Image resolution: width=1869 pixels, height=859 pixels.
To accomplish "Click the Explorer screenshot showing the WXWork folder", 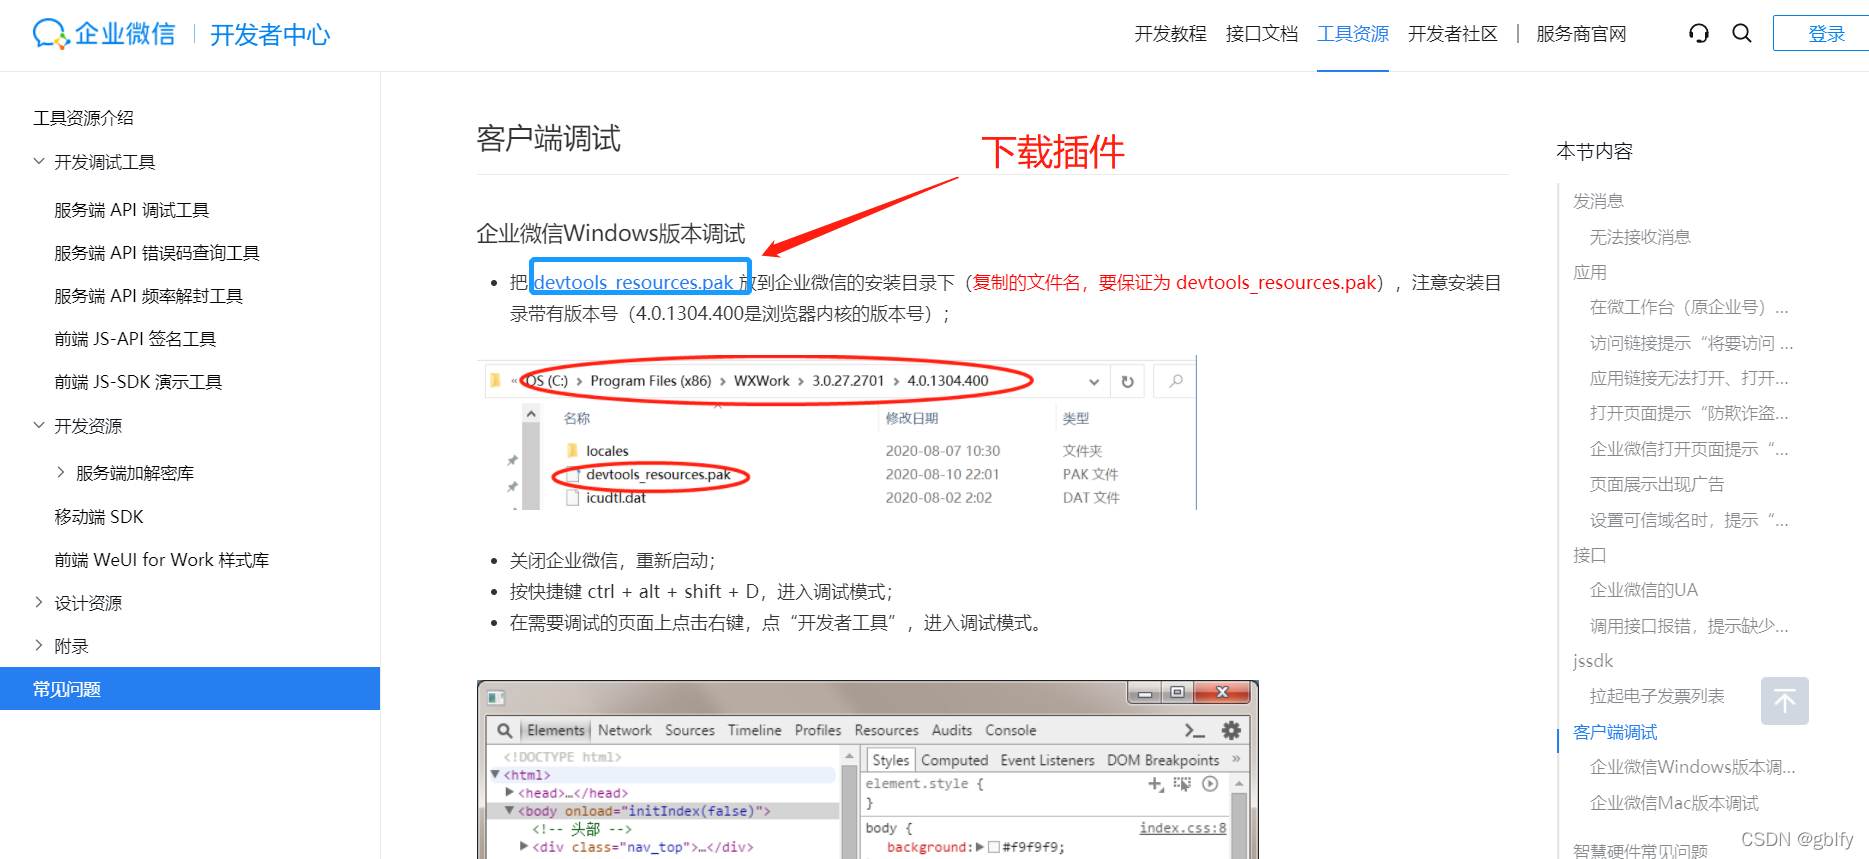I will click(837, 433).
